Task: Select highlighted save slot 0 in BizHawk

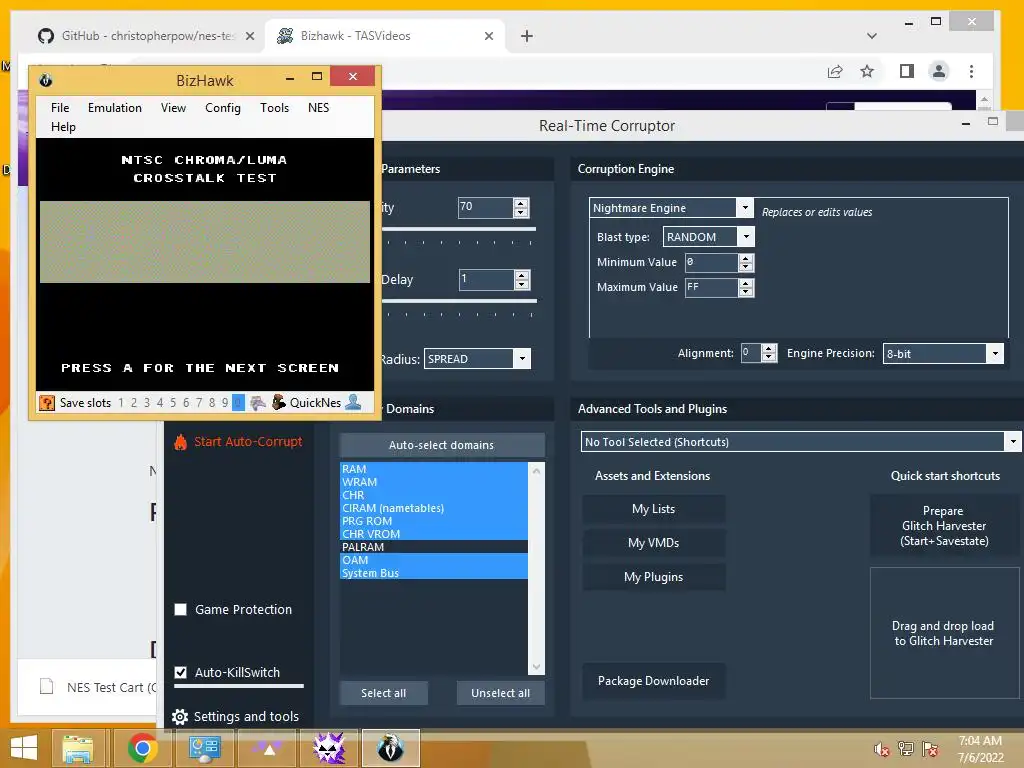Action: tap(238, 402)
